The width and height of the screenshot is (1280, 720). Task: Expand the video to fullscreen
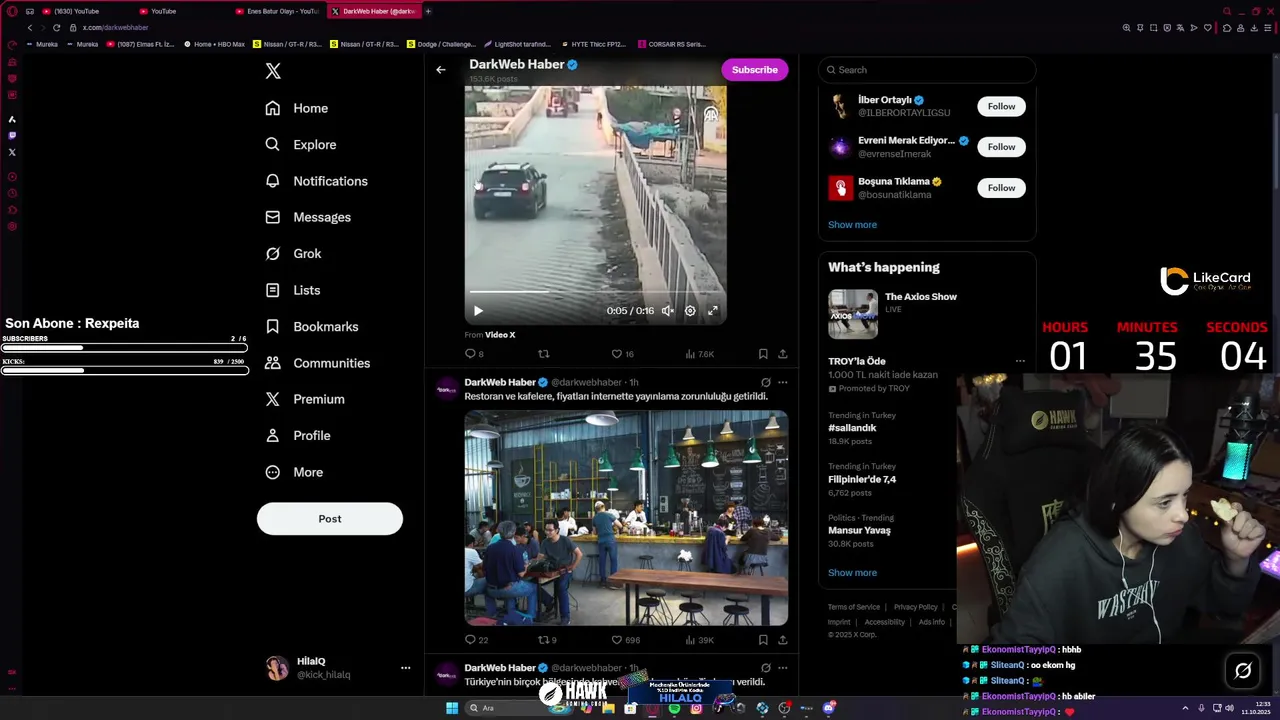coord(713,311)
